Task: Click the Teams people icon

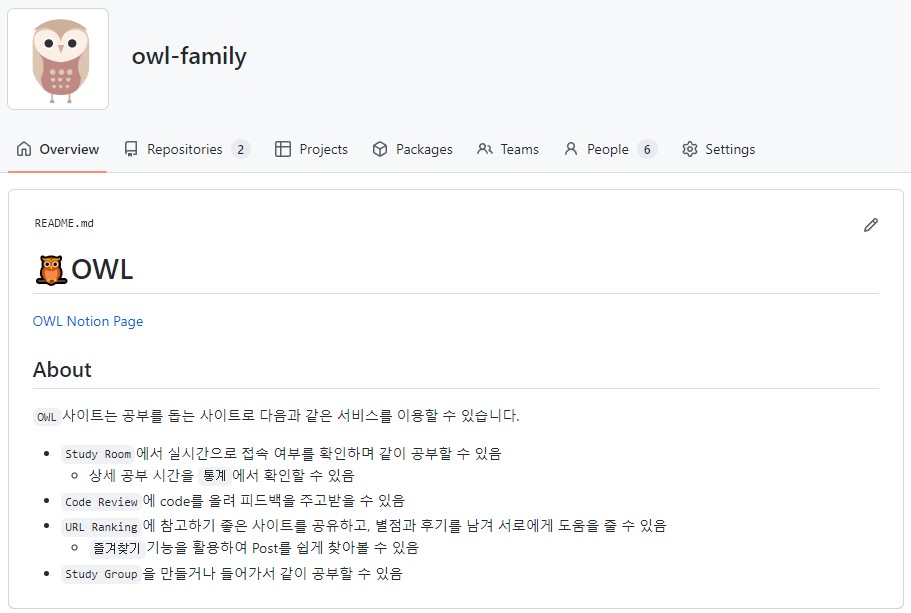Action: tap(485, 149)
